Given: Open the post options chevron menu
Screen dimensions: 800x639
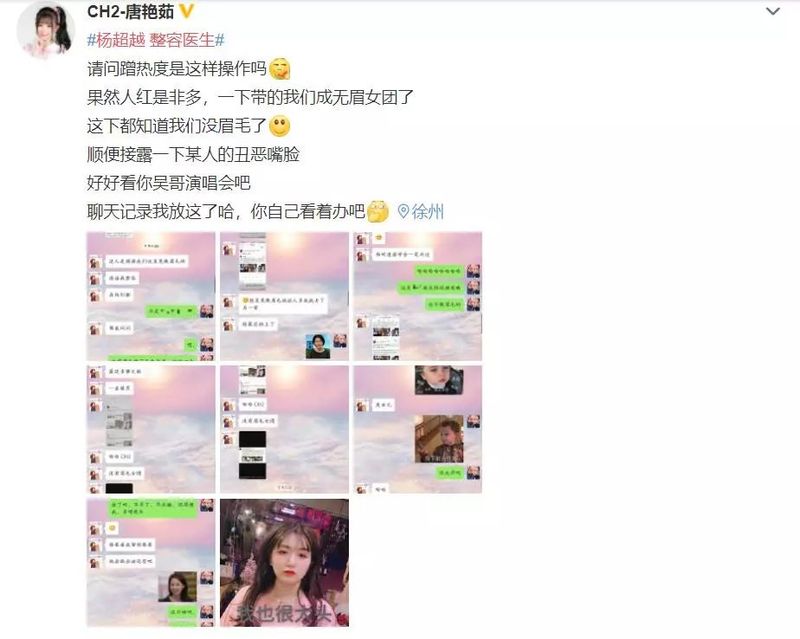Looking at the screenshot, I should 773,11.
